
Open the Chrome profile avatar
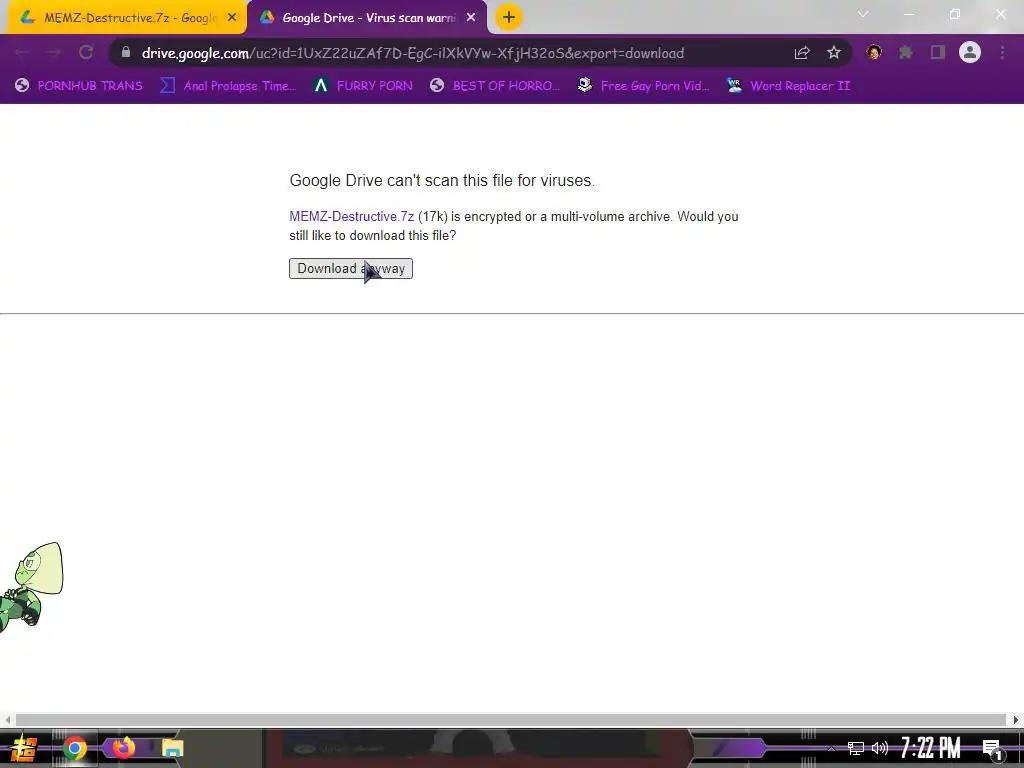(970, 52)
